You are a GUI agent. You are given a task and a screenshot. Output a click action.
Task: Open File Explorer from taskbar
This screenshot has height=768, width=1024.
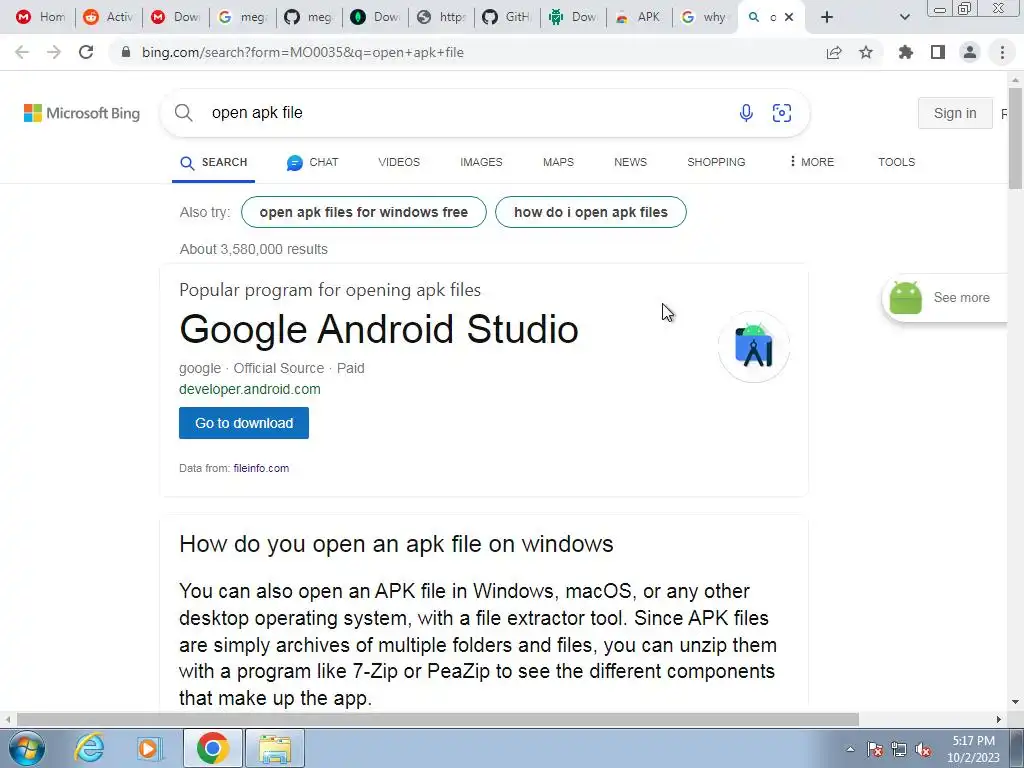(275, 748)
